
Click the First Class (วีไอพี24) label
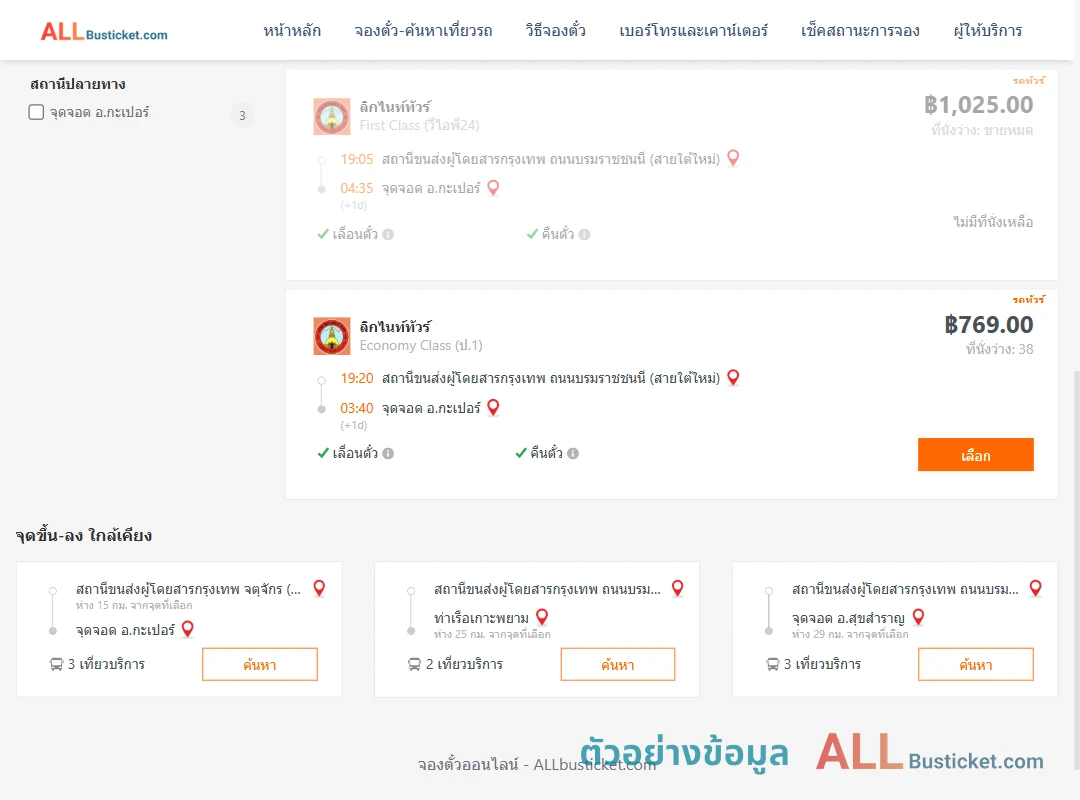tap(419, 125)
